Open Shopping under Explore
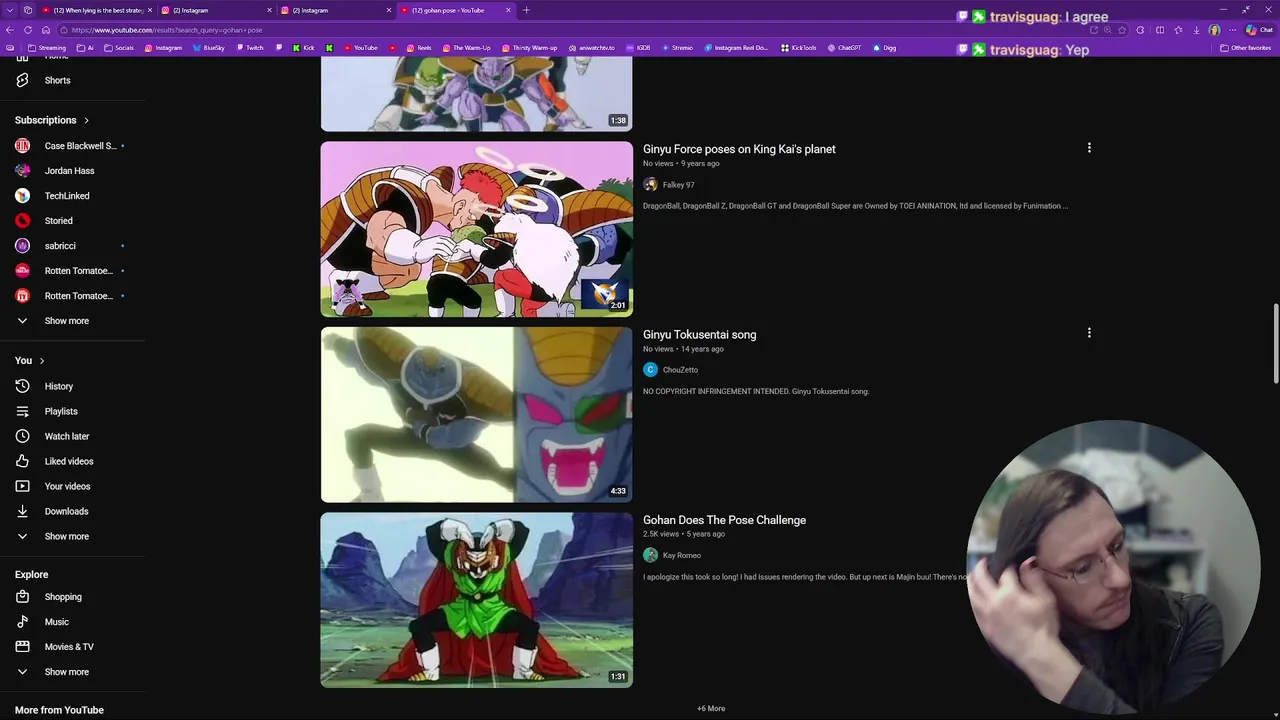The width and height of the screenshot is (1280, 720). (x=62, y=597)
